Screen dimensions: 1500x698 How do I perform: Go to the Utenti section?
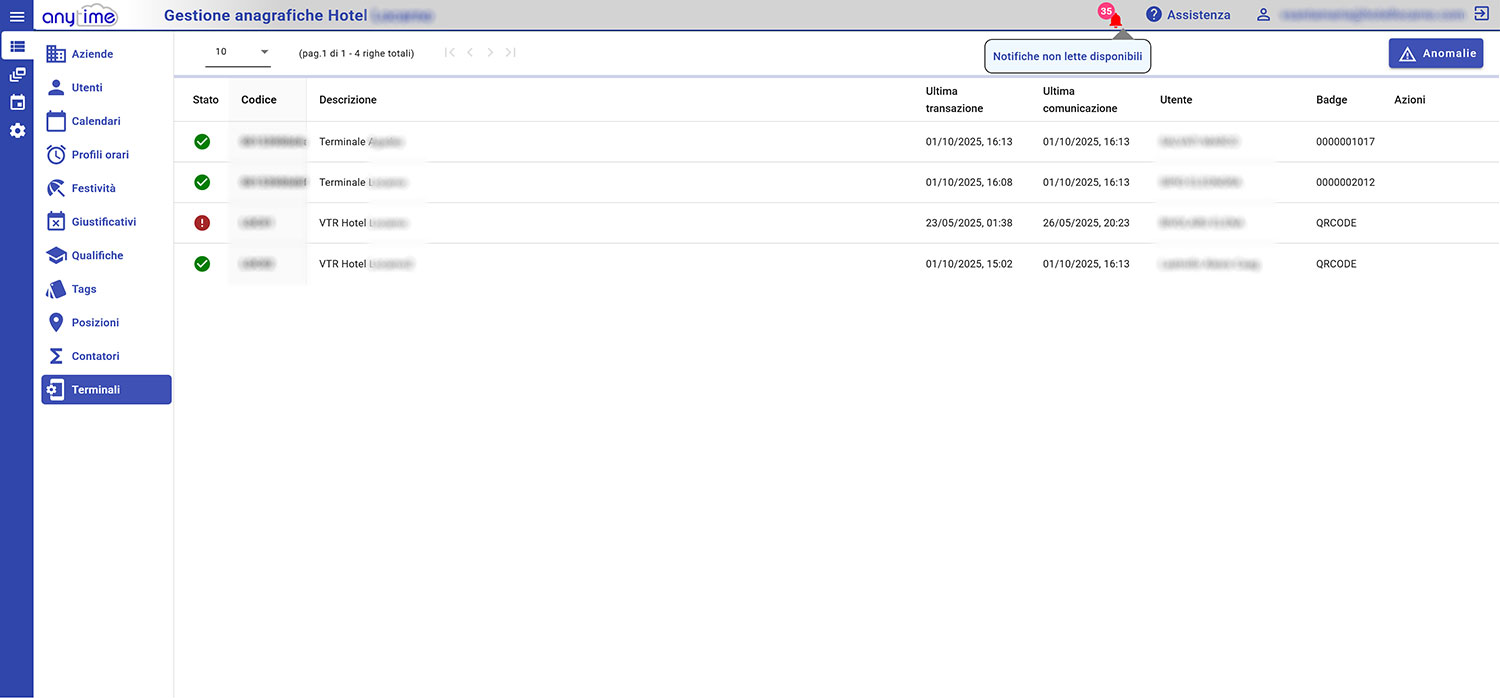87,88
